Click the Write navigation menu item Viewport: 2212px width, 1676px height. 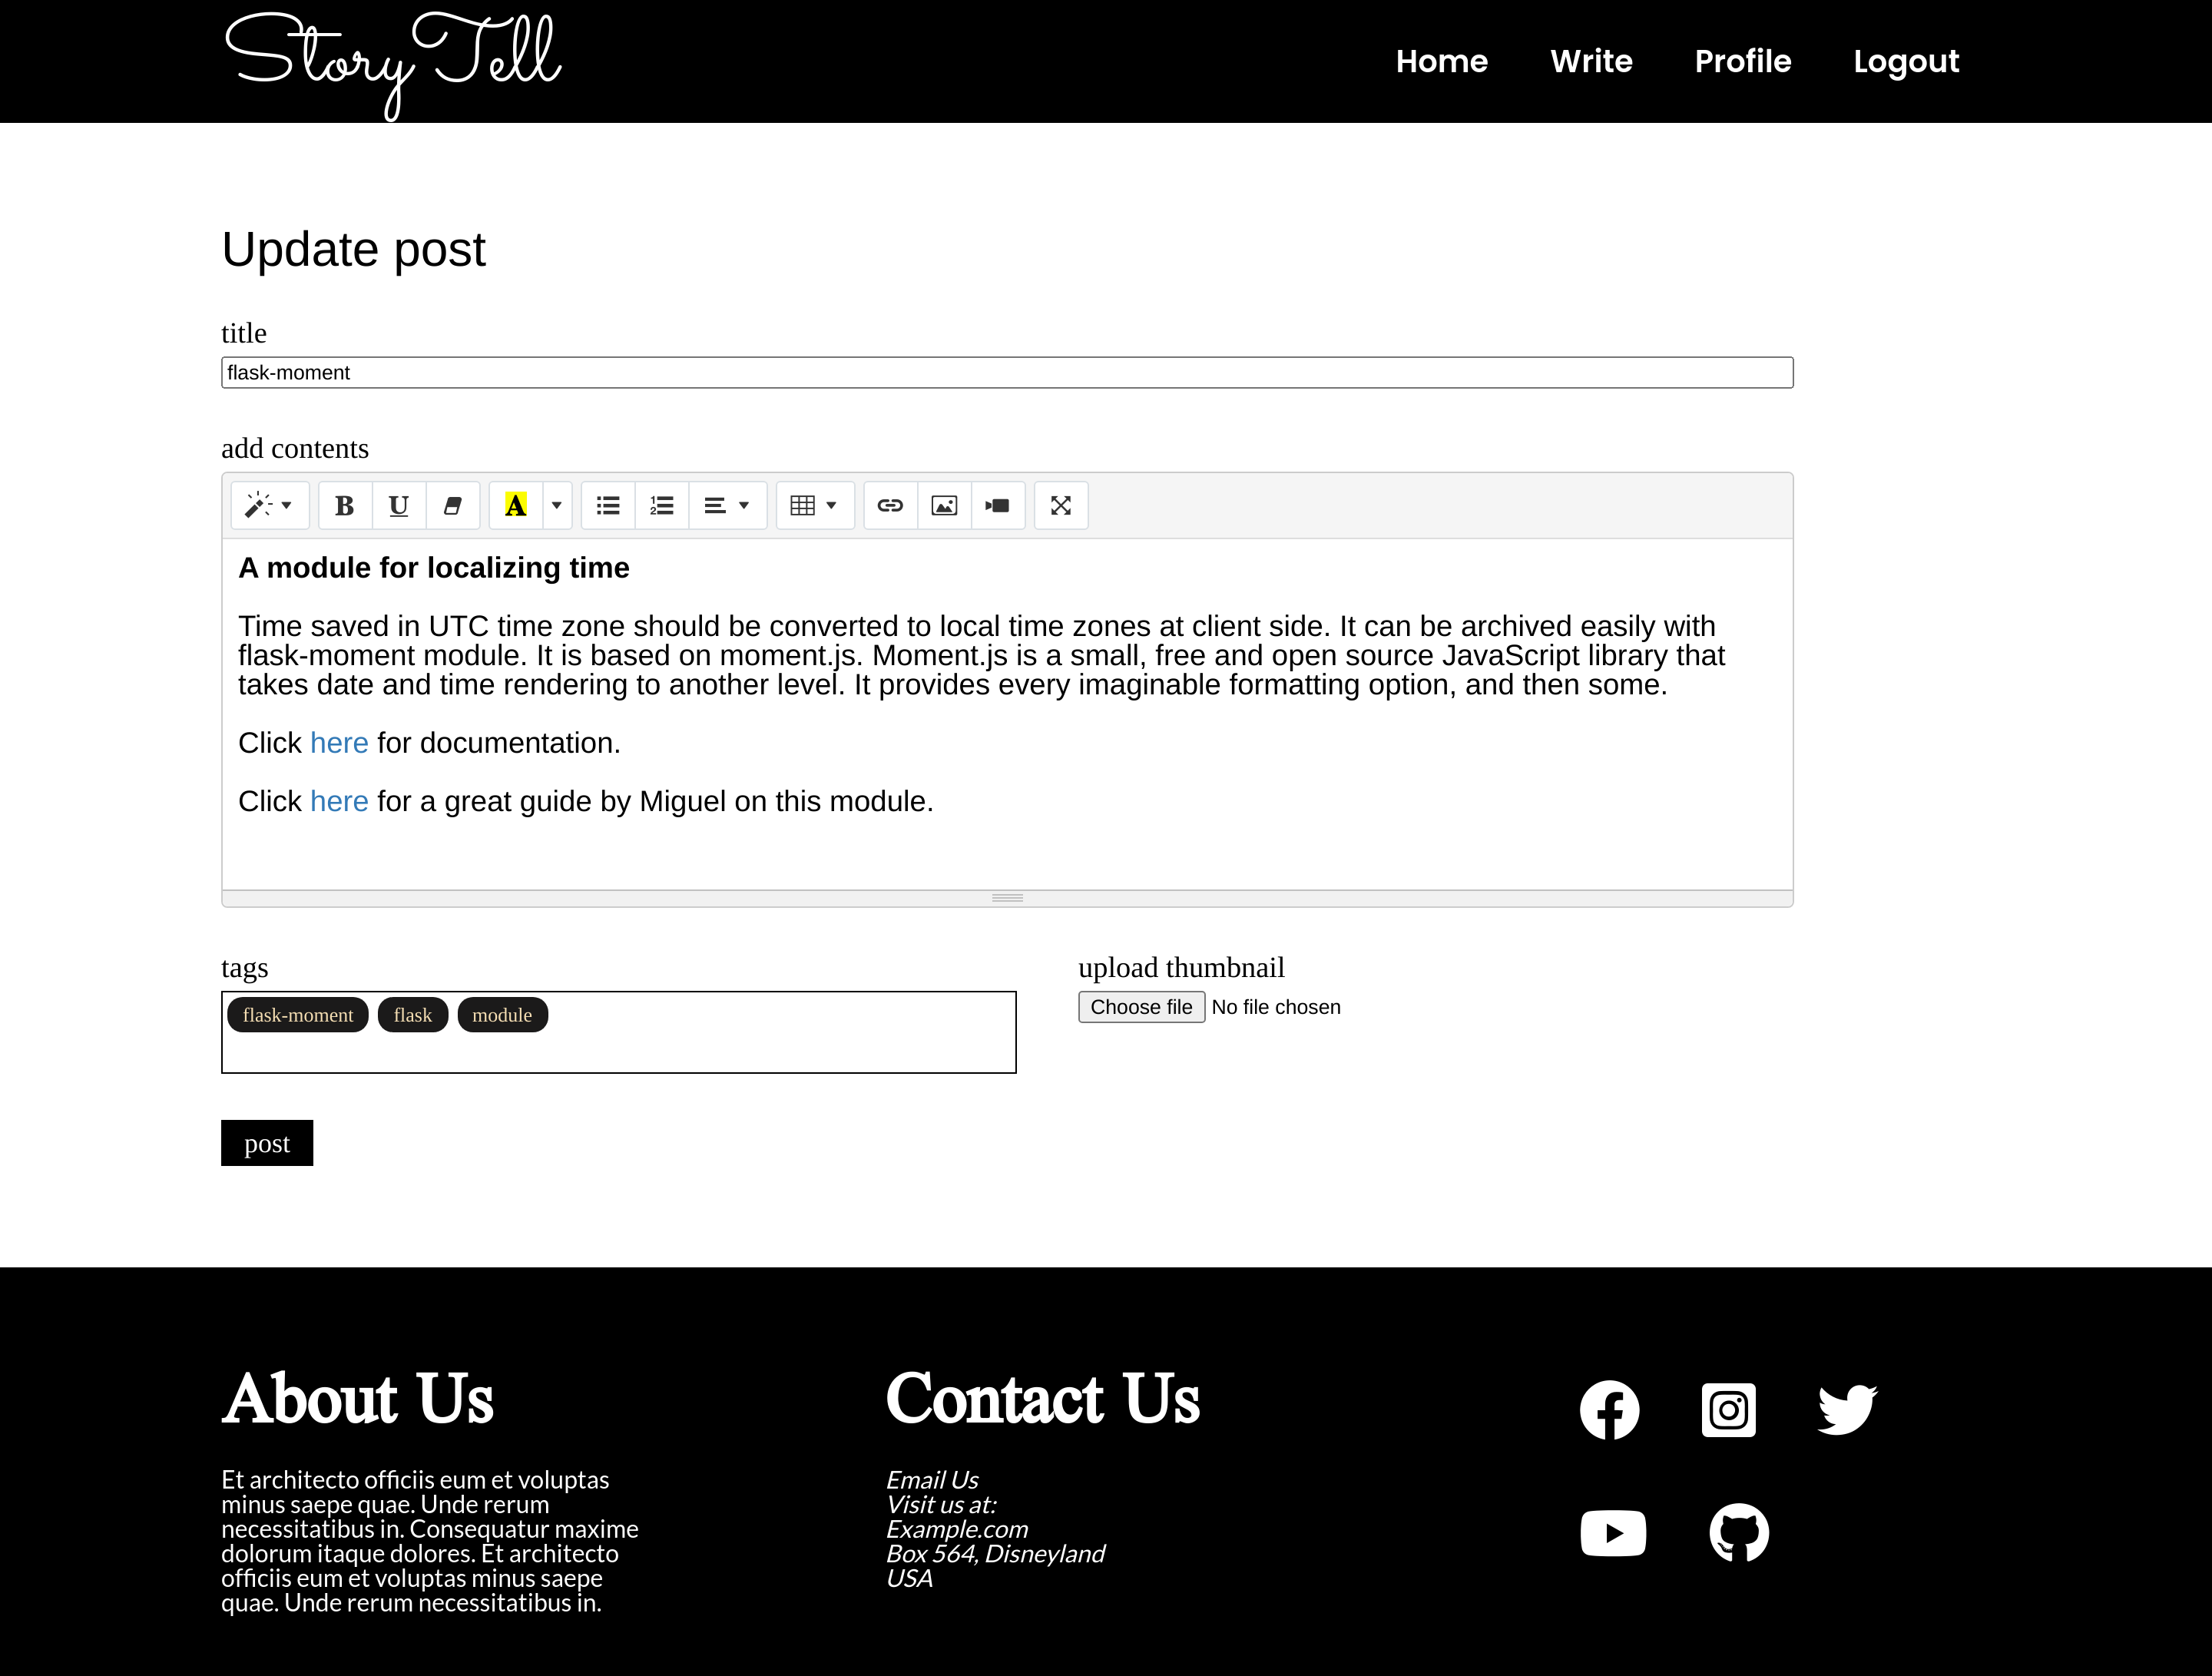[x=1589, y=61]
